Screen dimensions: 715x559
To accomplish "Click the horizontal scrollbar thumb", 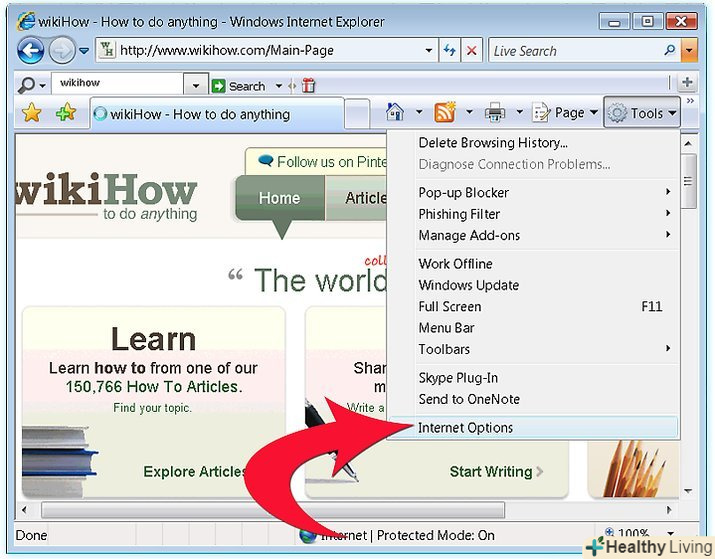I will click(x=273, y=510).
